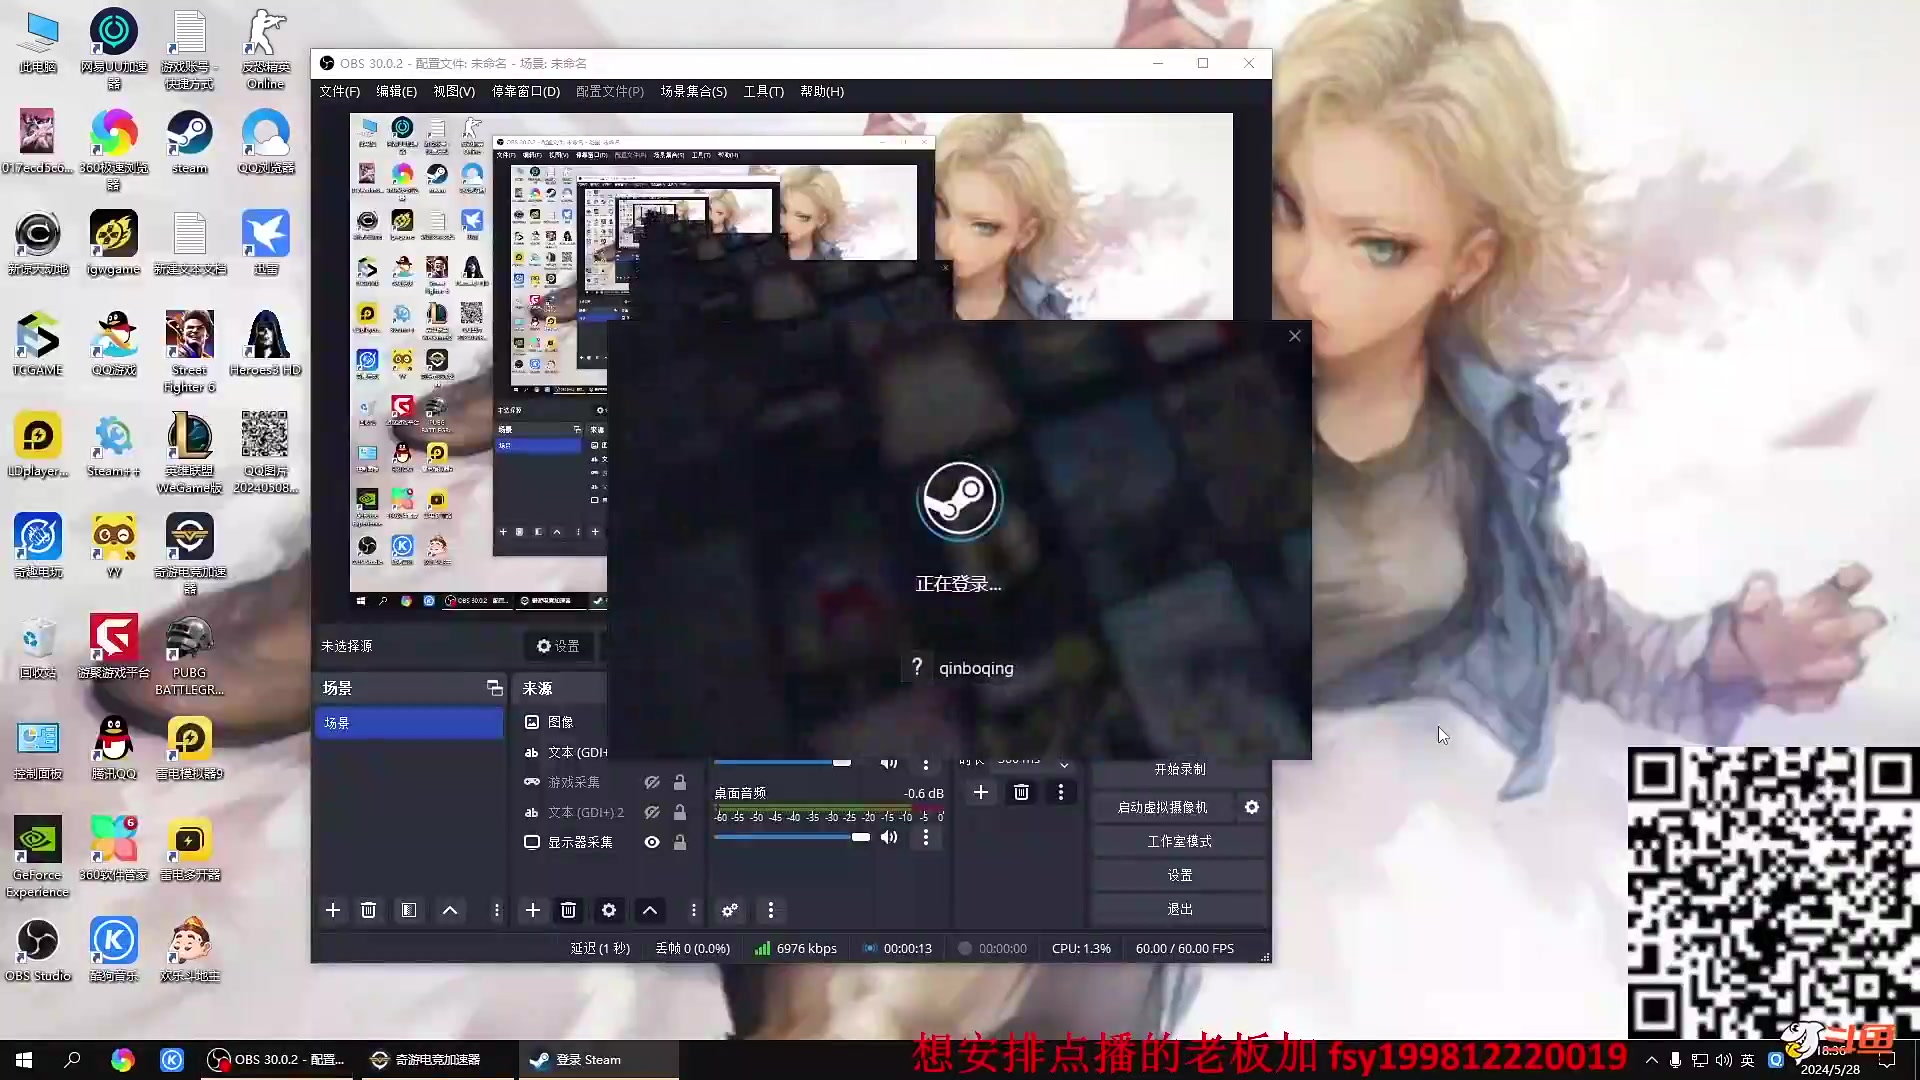Move the scene up with arrow icon
Screen dimensions: 1920x1080
click(450, 910)
